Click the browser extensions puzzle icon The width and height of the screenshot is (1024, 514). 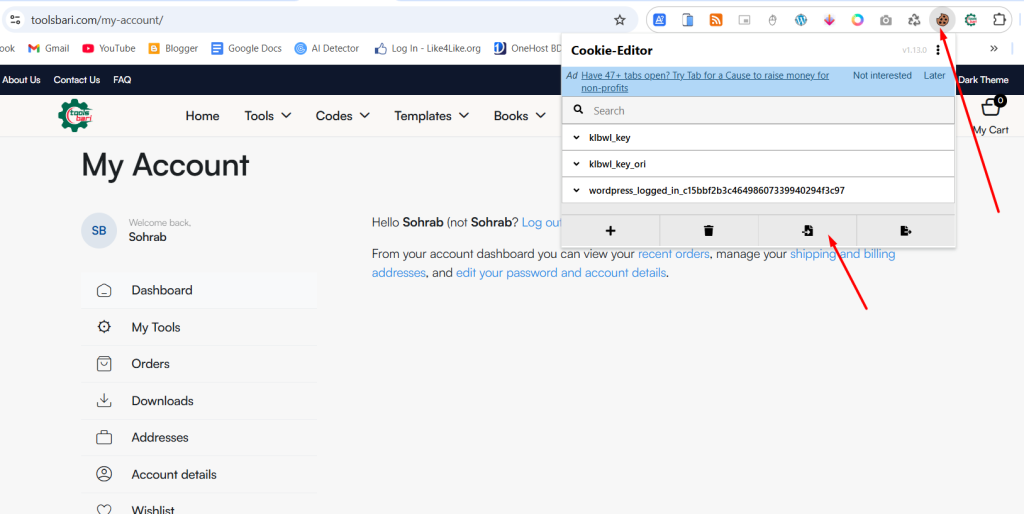coord(997,20)
